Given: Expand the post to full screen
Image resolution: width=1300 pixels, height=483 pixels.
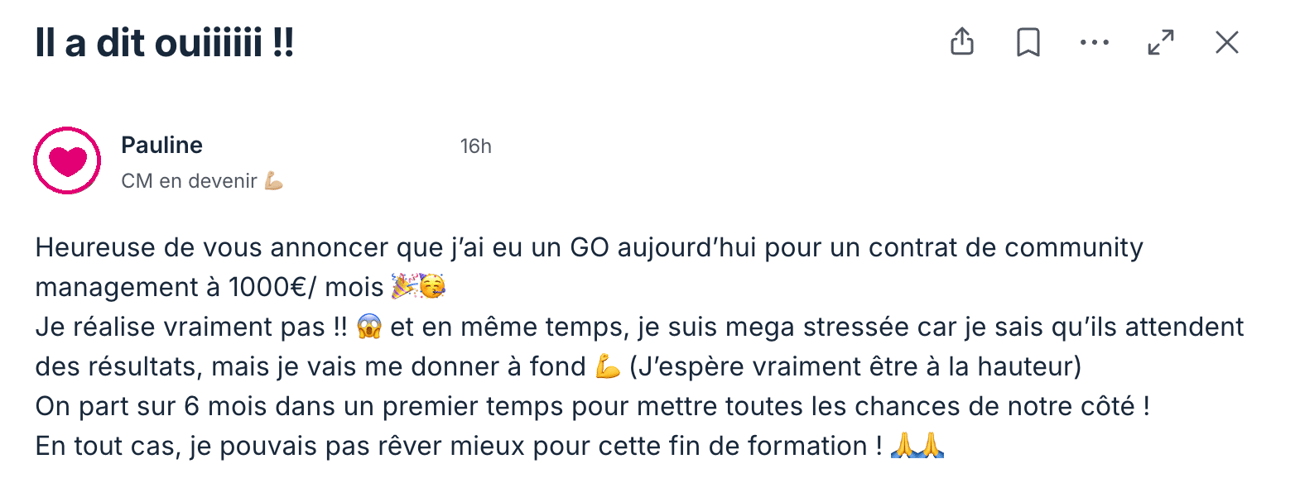Looking at the screenshot, I should pyautogui.click(x=1161, y=42).
